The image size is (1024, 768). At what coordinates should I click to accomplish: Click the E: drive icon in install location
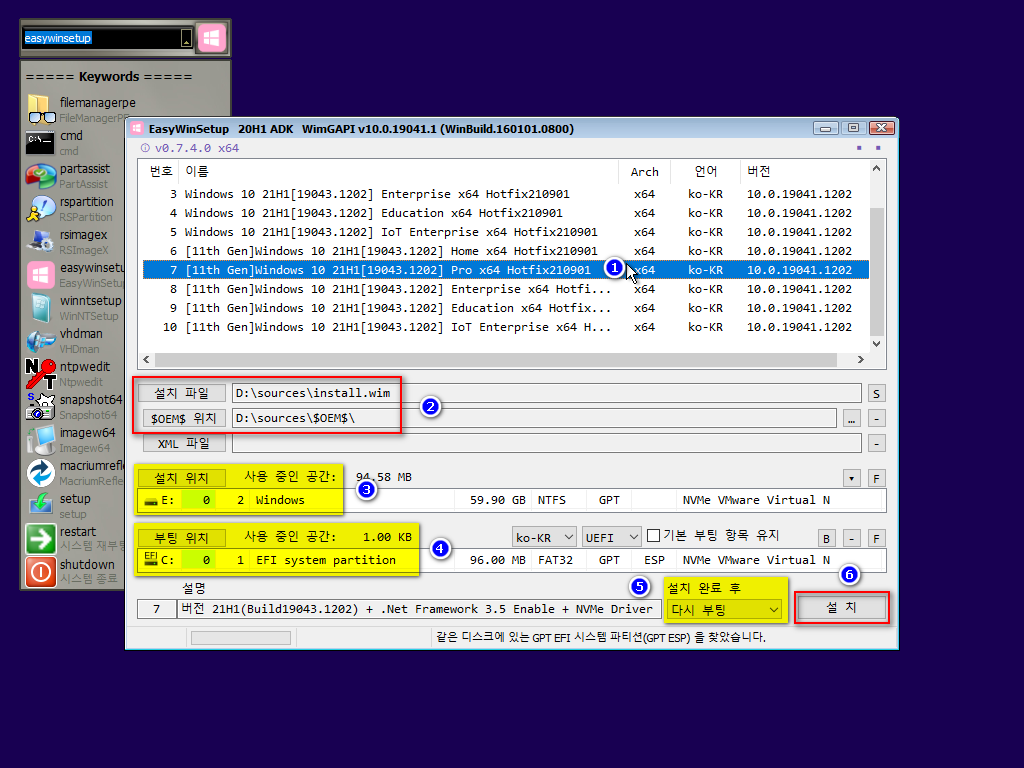[151, 501]
